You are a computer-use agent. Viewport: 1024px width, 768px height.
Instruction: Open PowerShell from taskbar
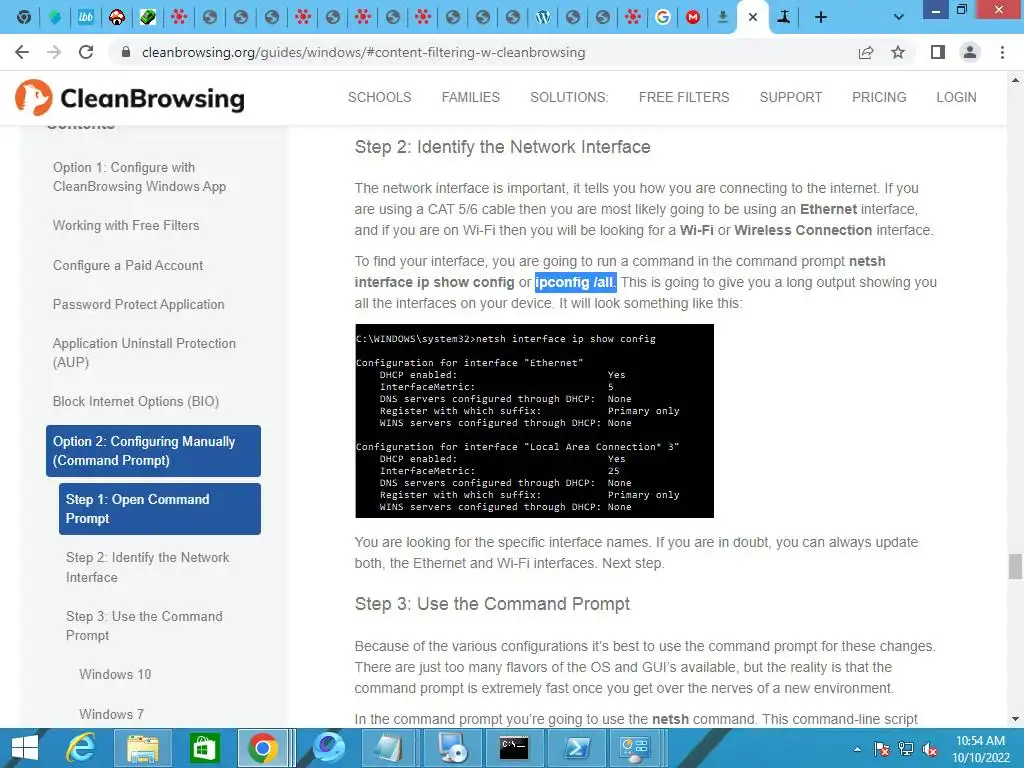(575, 748)
